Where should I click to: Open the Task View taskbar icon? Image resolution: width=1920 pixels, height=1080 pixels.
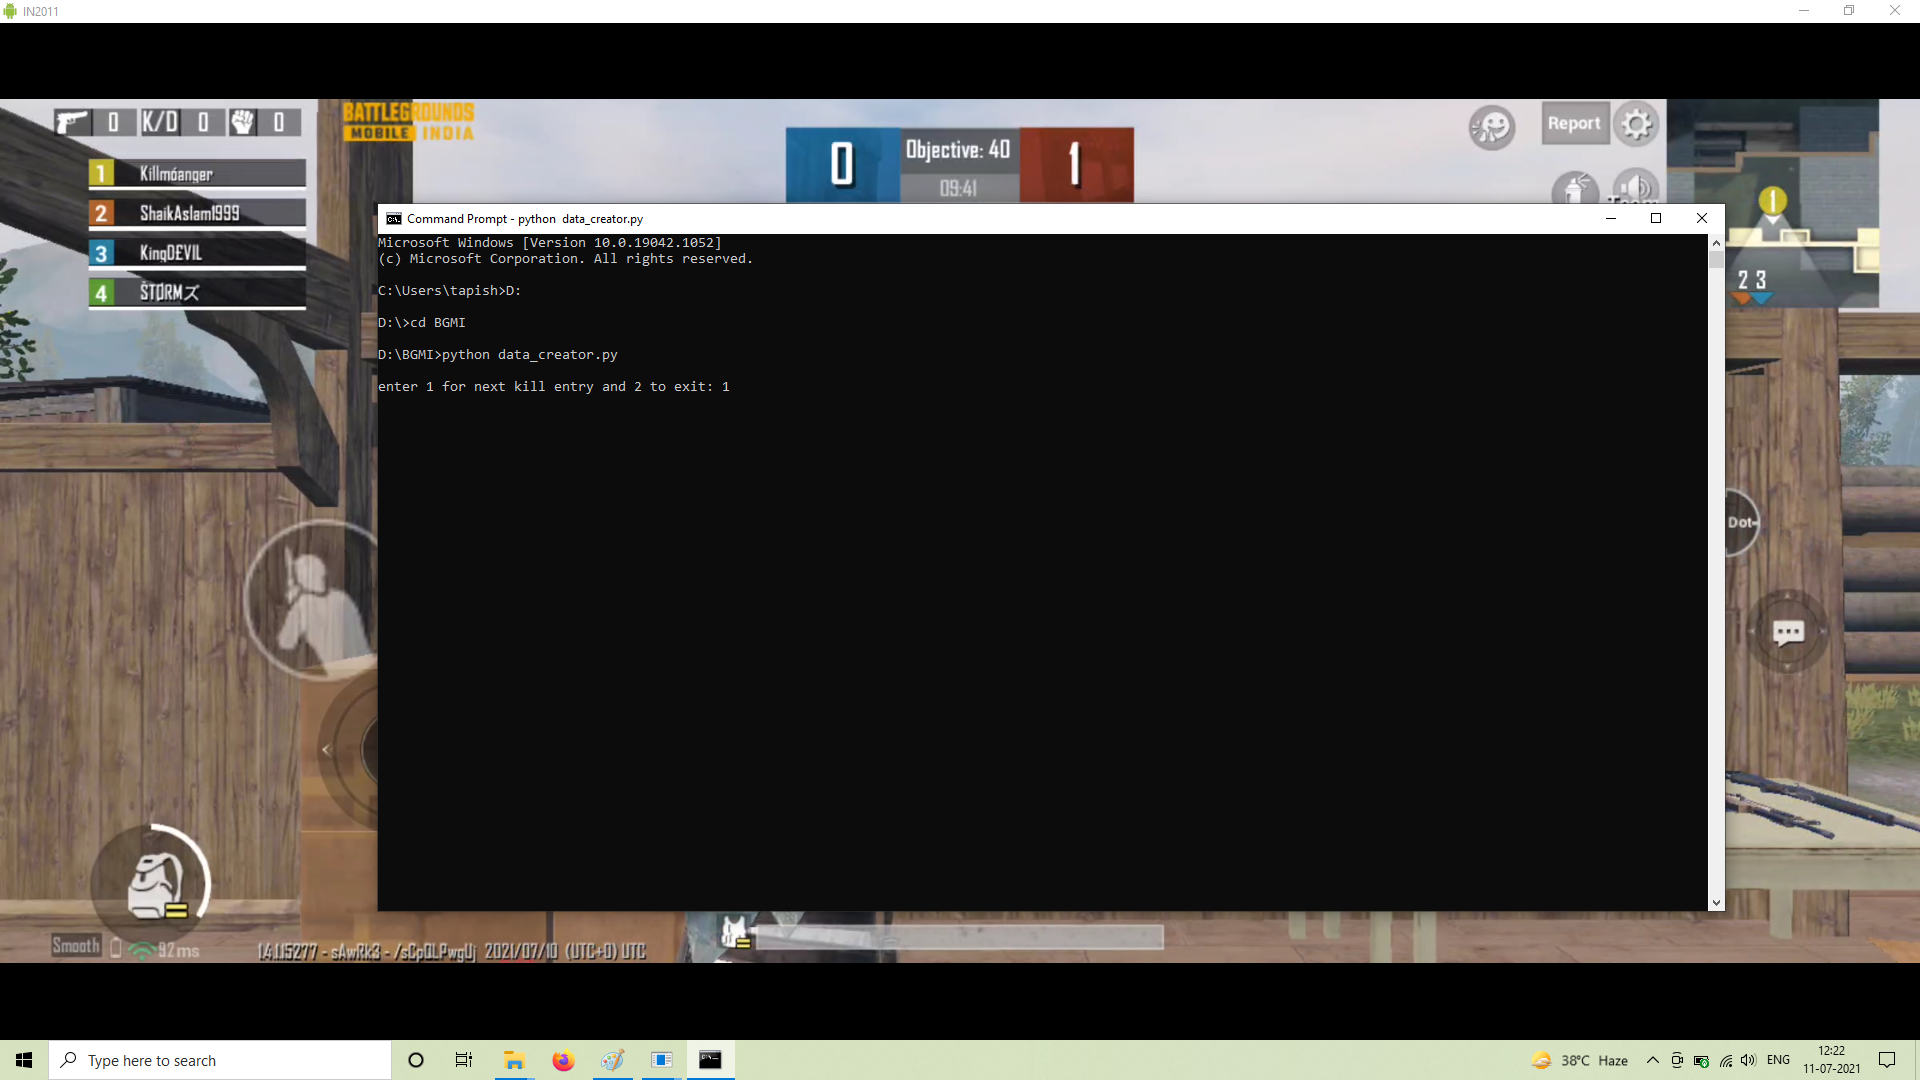[x=464, y=1060]
